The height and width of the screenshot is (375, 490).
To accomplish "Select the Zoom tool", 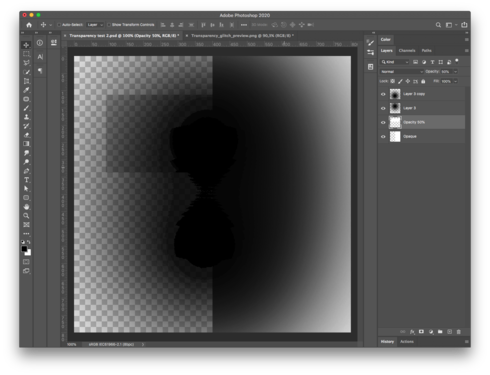I will click(x=26, y=216).
